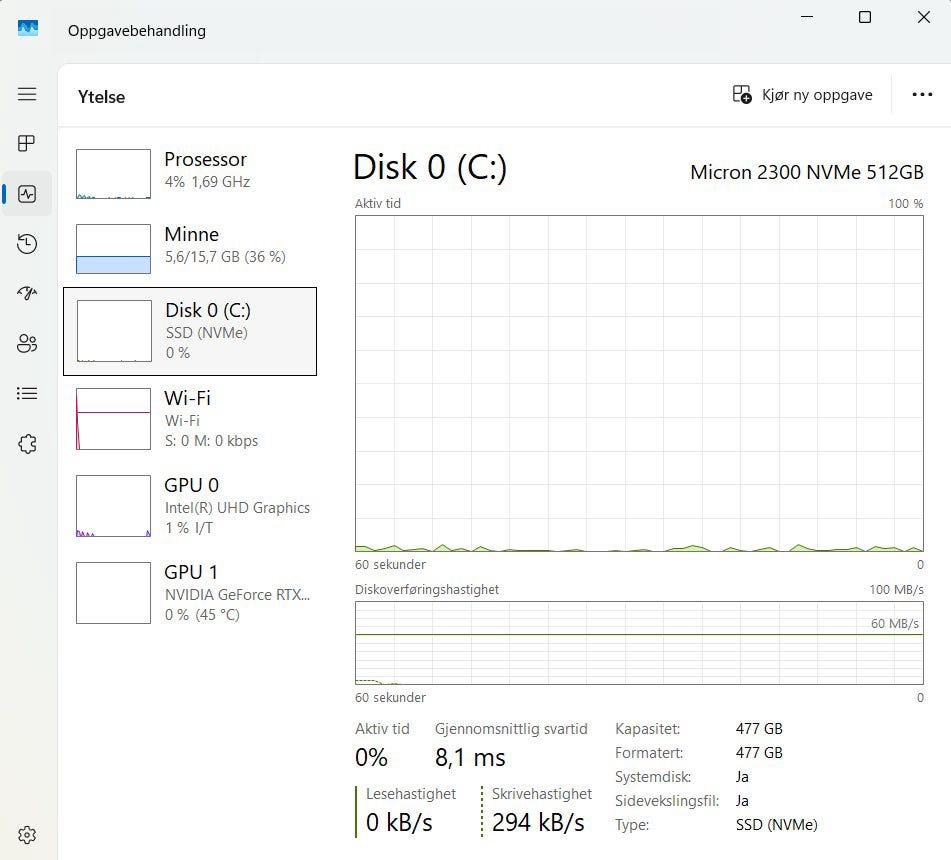The width and height of the screenshot is (951, 860).
Task: Click the run new task icon
Action: [742, 95]
